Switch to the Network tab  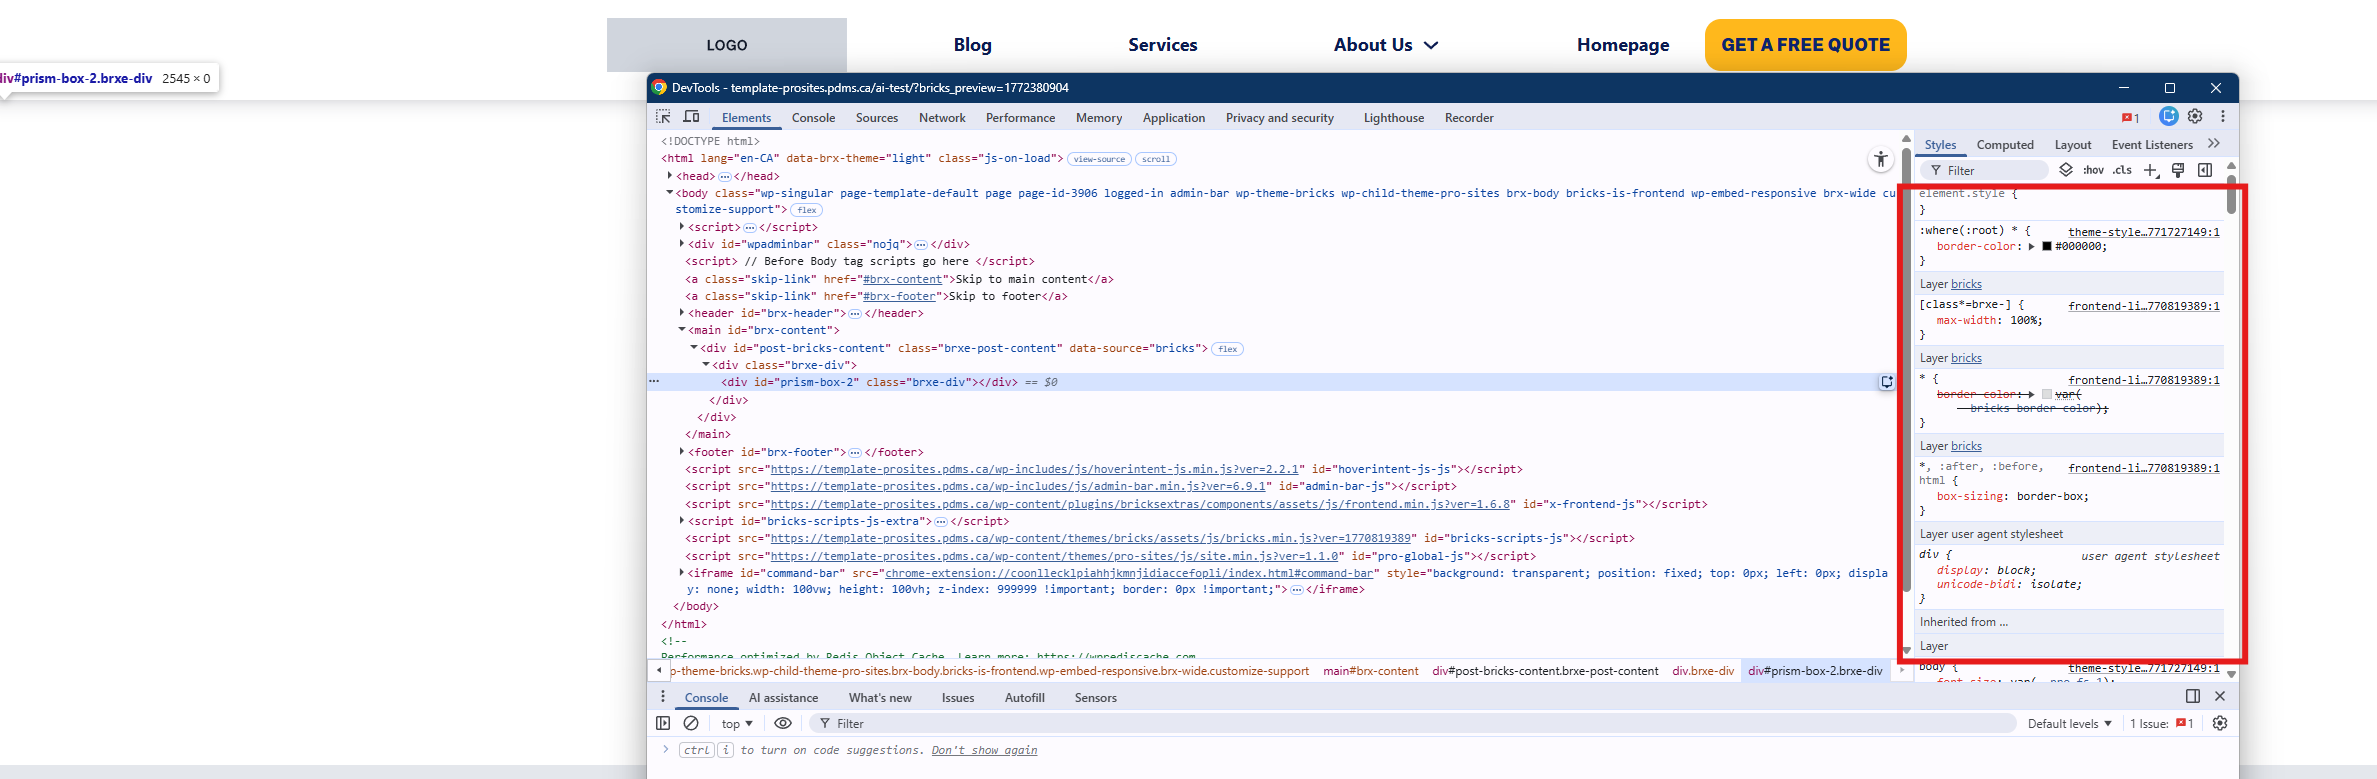[x=942, y=118]
